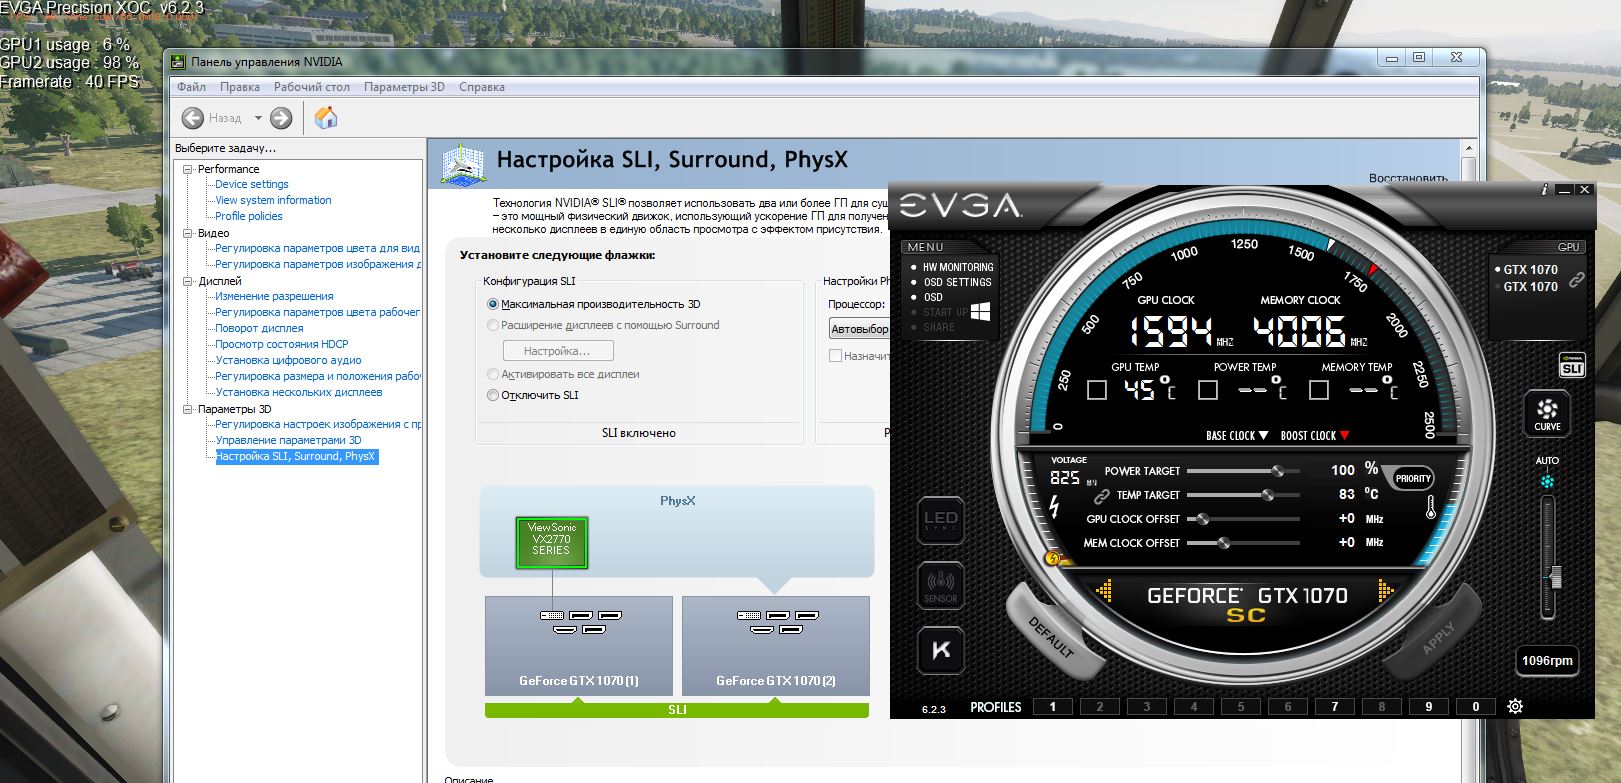Collapse the Дисплей tree node

tap(187, 281)
